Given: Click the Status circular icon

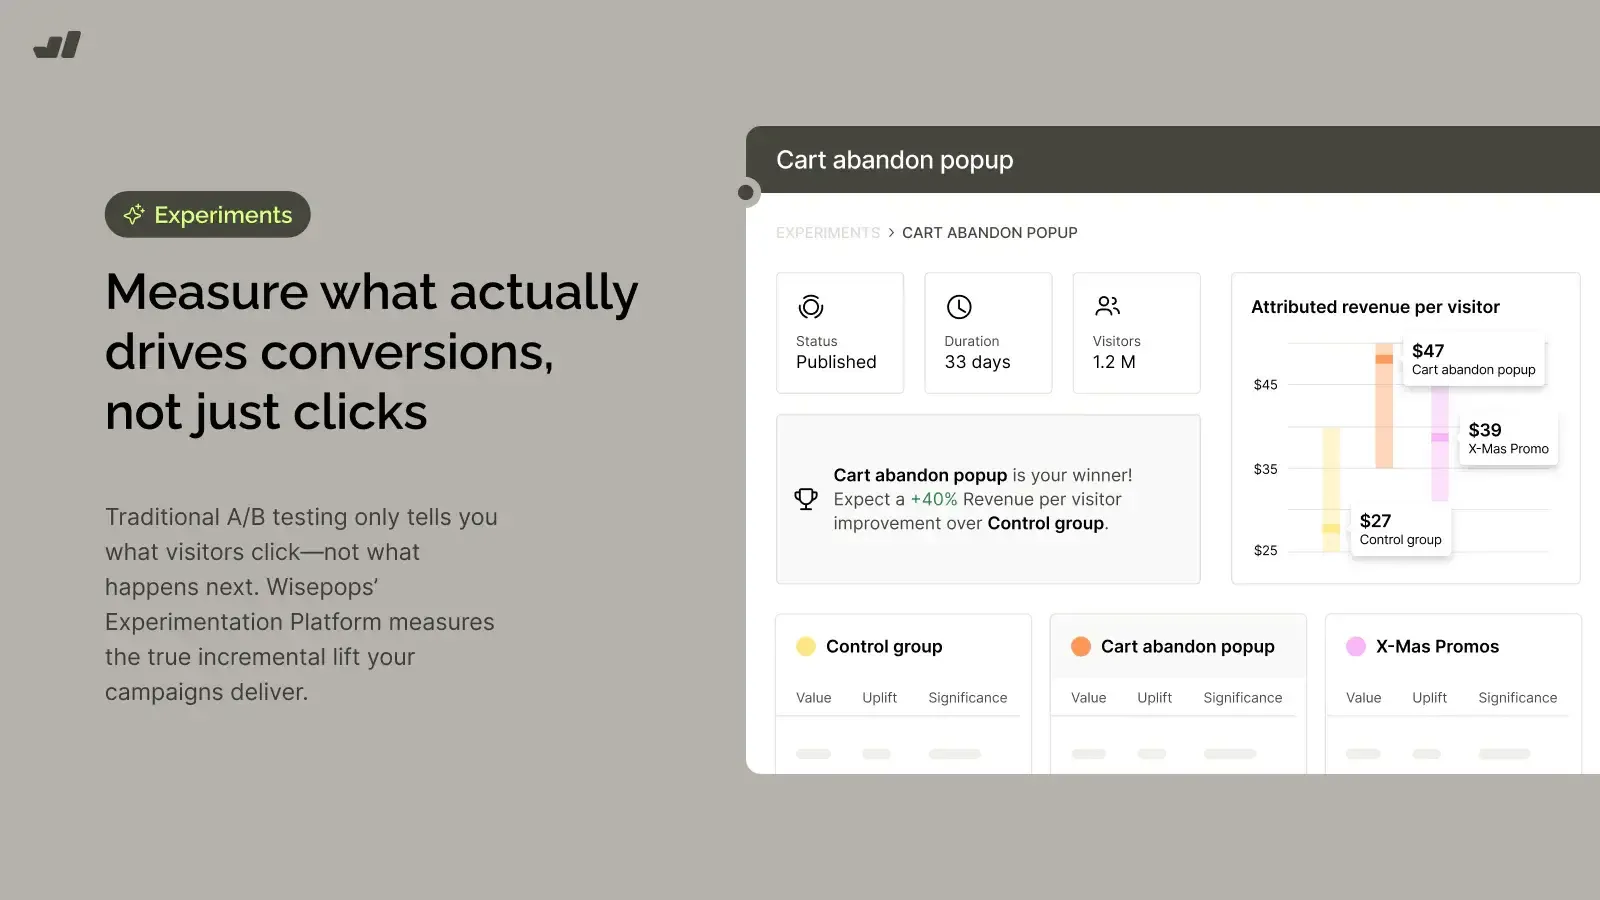Looking at the screenshot, I should 811,307.
